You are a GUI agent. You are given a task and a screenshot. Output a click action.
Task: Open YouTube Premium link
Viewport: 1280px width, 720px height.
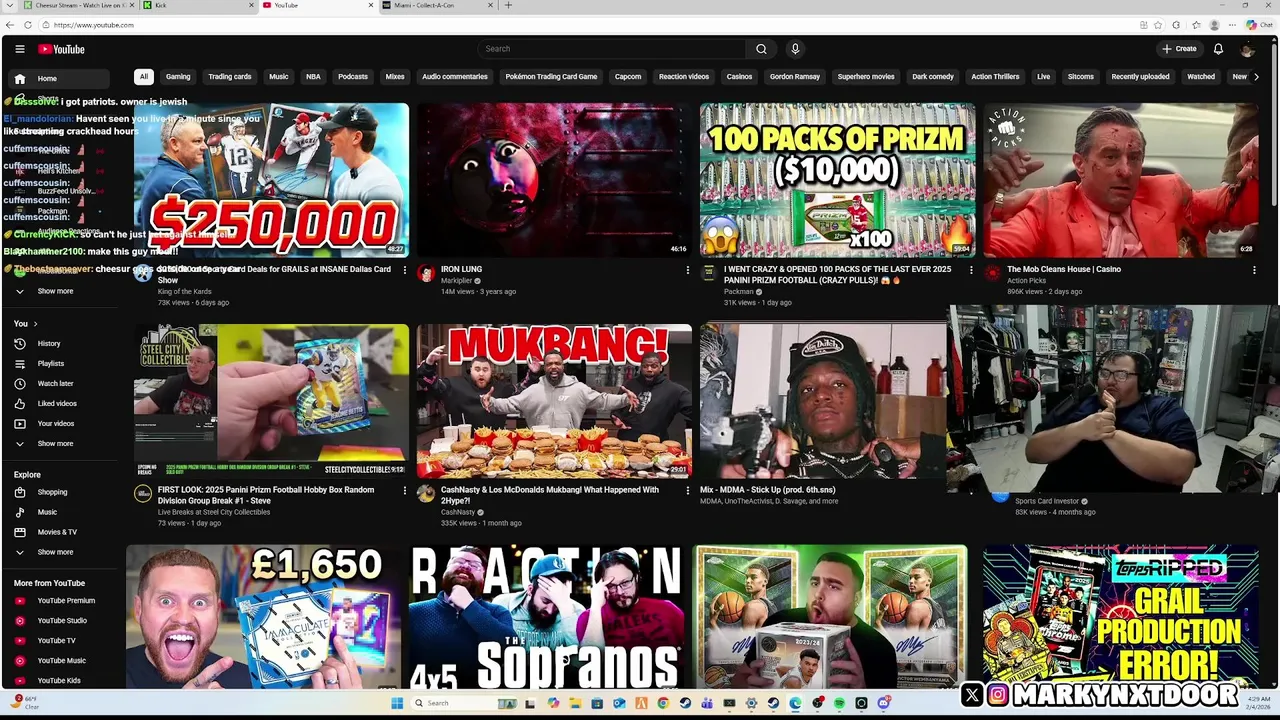point(60,600)
